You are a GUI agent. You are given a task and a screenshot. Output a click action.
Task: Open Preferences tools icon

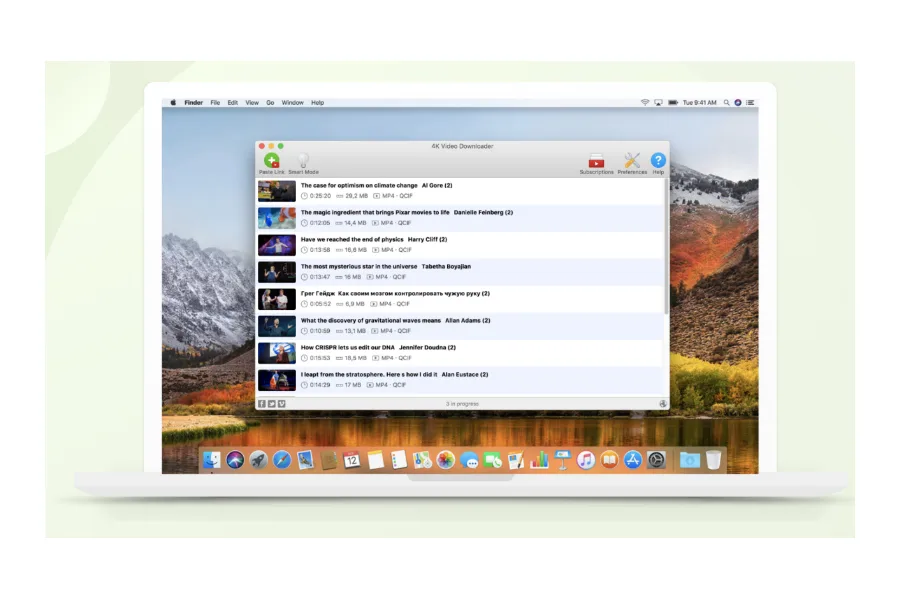click(632, 164)
